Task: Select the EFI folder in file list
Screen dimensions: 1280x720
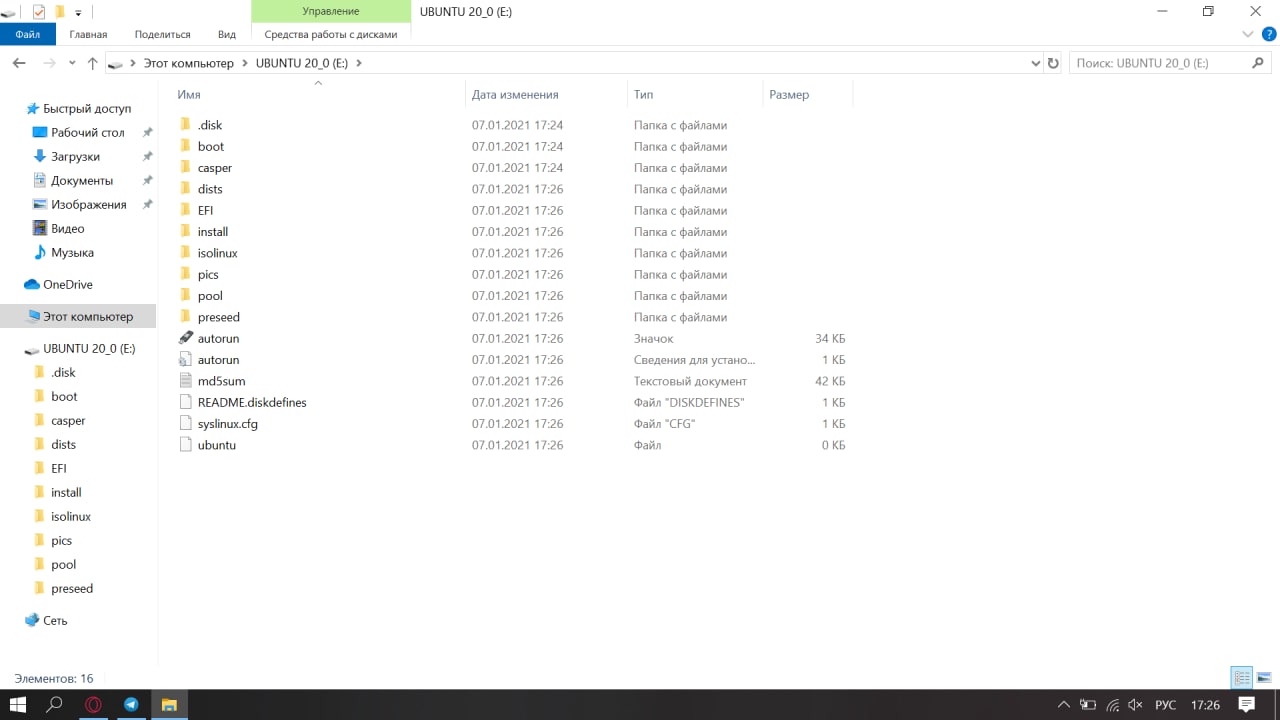Action: click(206, 211)
